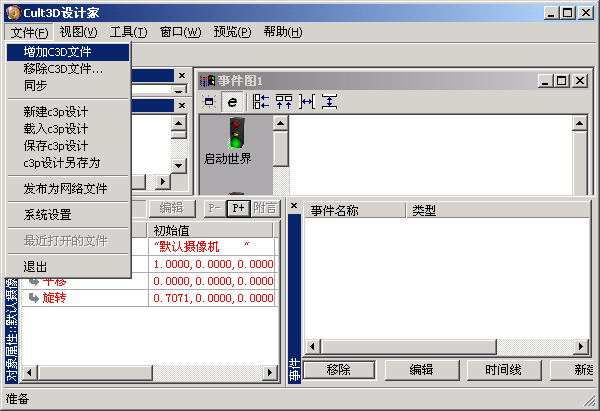Click the 事件图1 window icon
The height and width of the screenshot is (411, 600).
click(207, 81)
